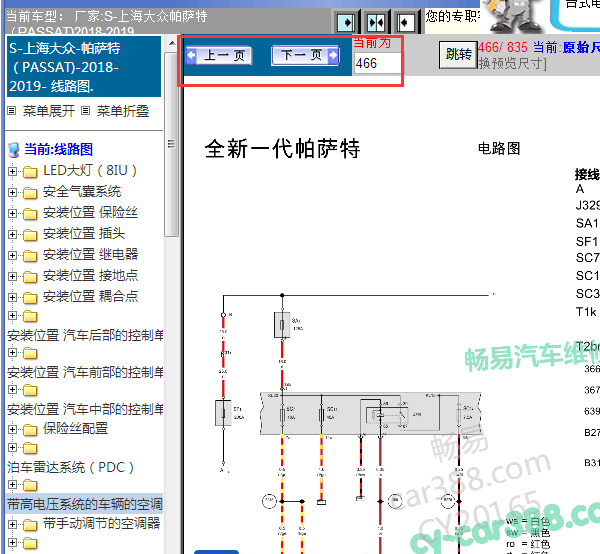Click the sidebar scrollbar up arrow
600x554 pixels.
(172, 43)
